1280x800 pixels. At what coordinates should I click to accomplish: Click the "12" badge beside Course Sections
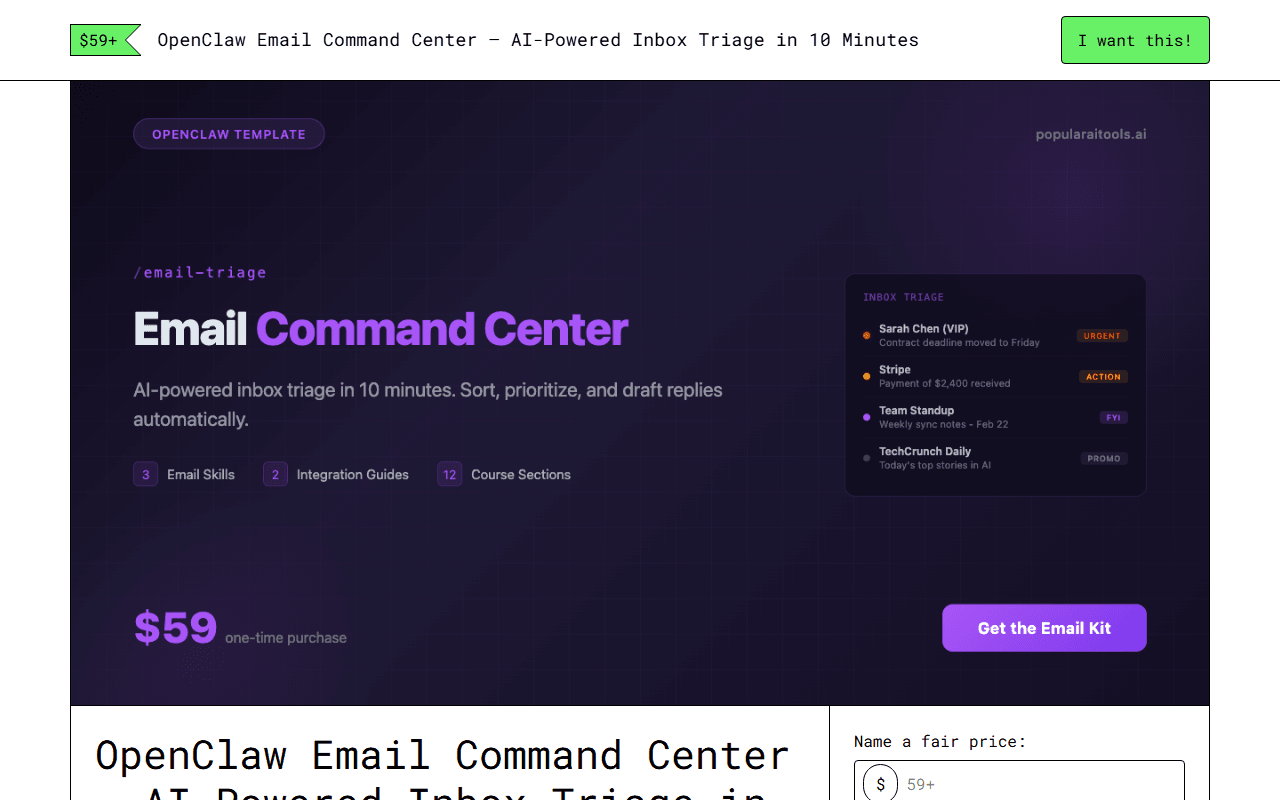pyautogui.click(x=449, y=473)
